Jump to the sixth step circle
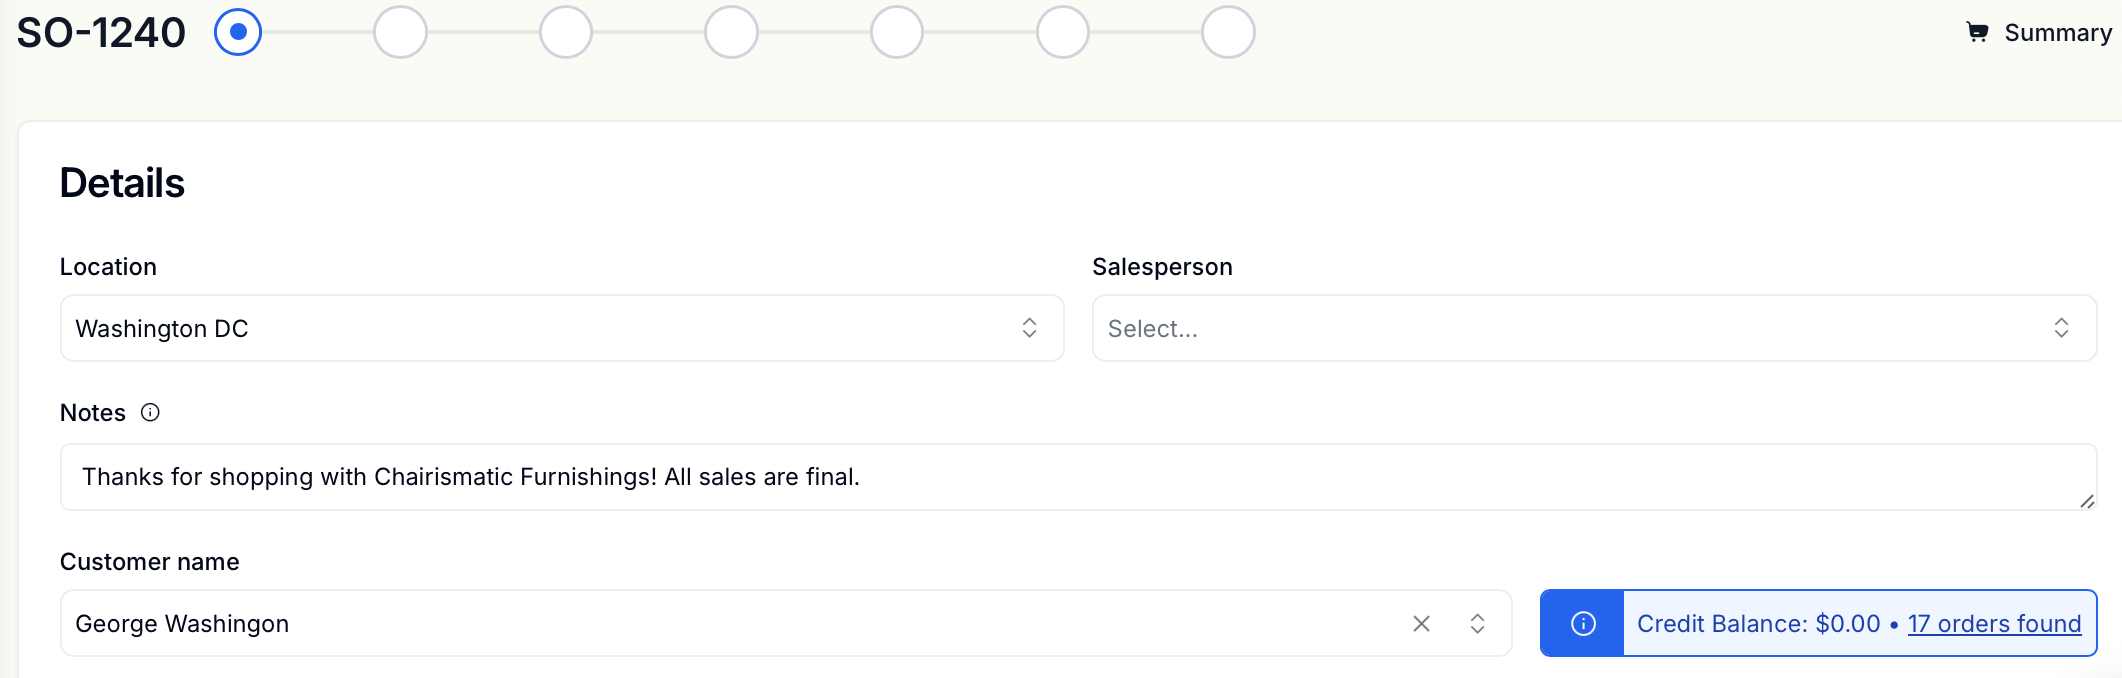 pos(1063,32)
